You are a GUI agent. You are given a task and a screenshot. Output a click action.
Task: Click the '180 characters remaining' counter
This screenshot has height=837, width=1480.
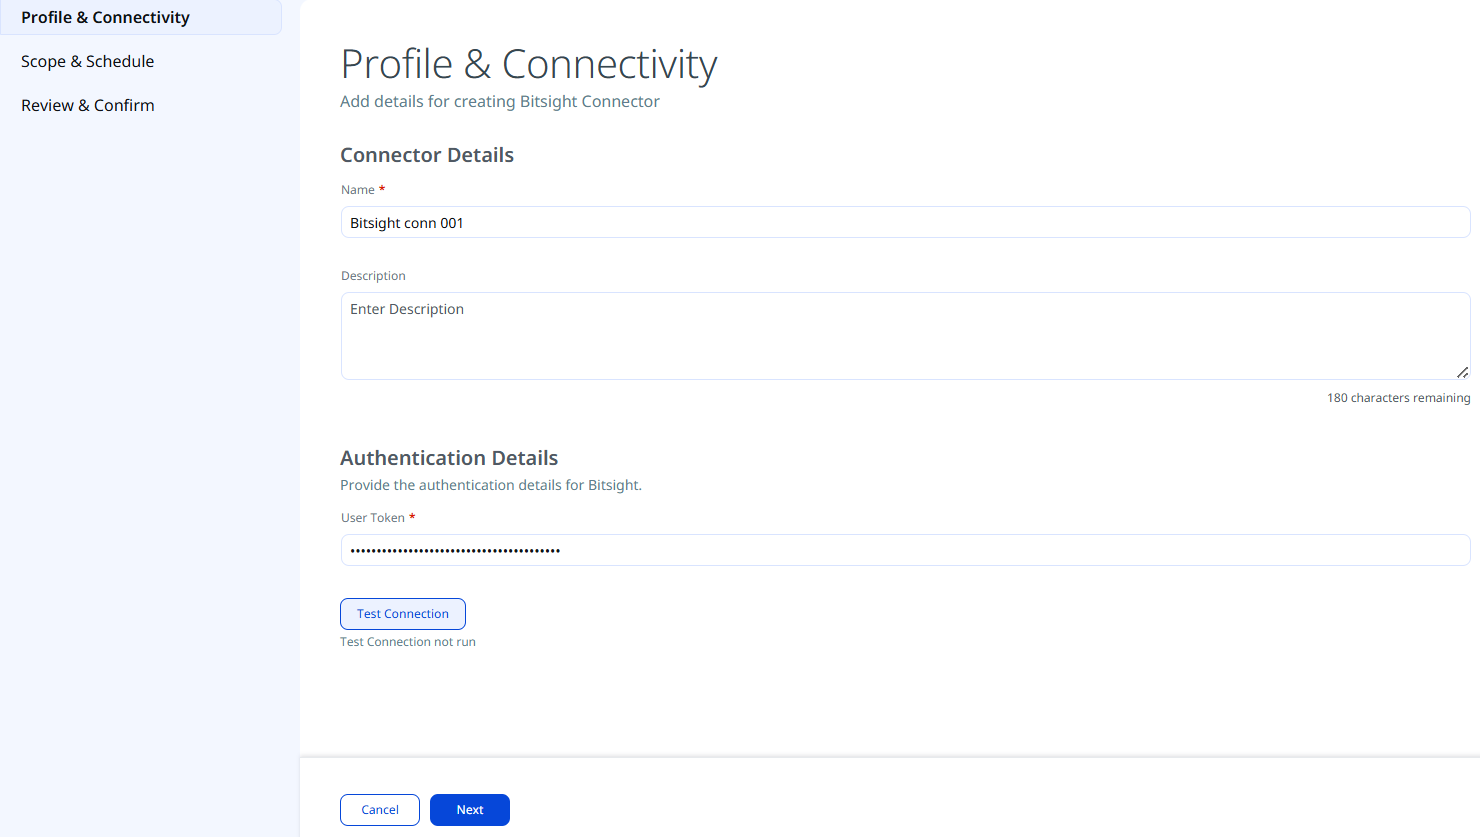click(x=1398, y=398)
